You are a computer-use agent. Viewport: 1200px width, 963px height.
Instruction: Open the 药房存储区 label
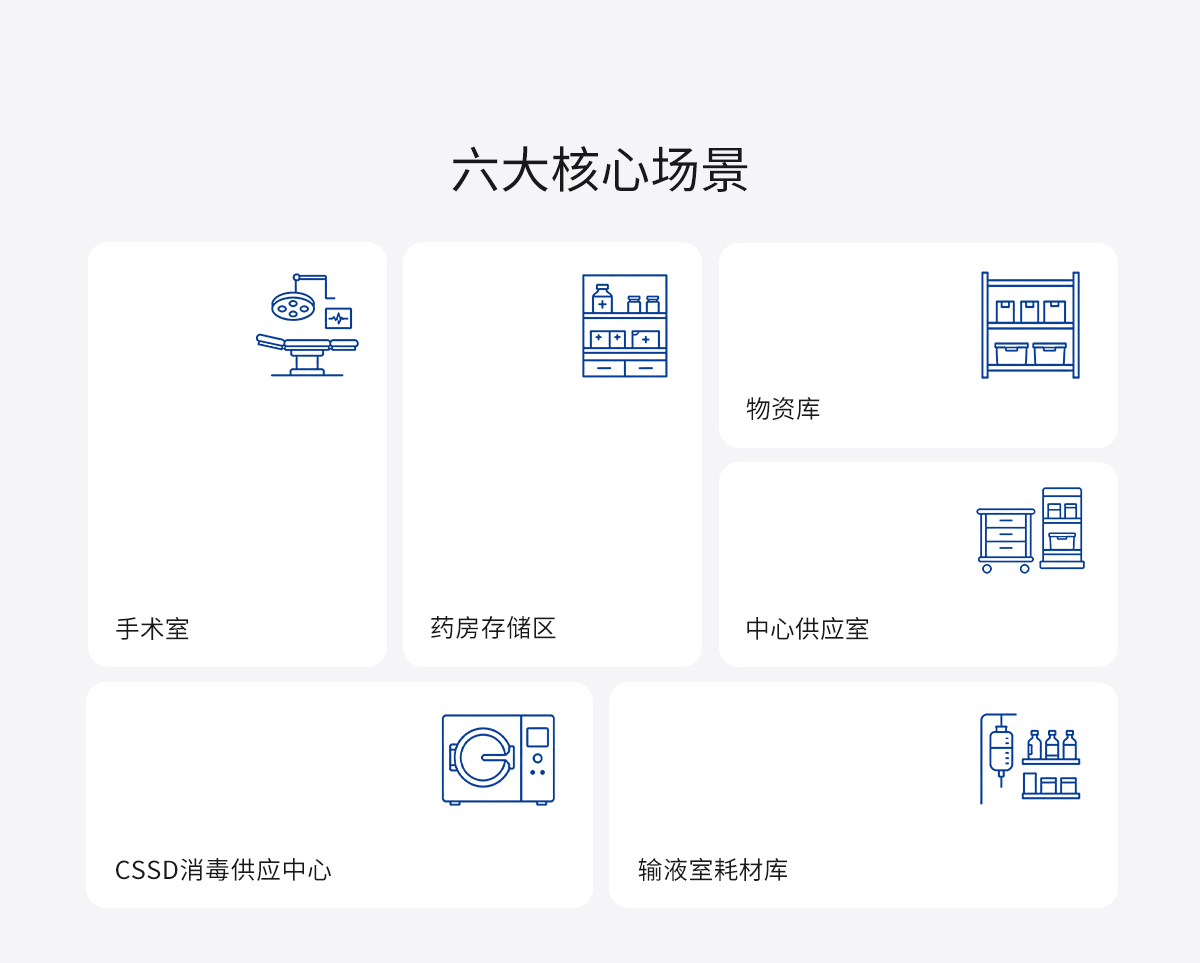pos(493,628)
